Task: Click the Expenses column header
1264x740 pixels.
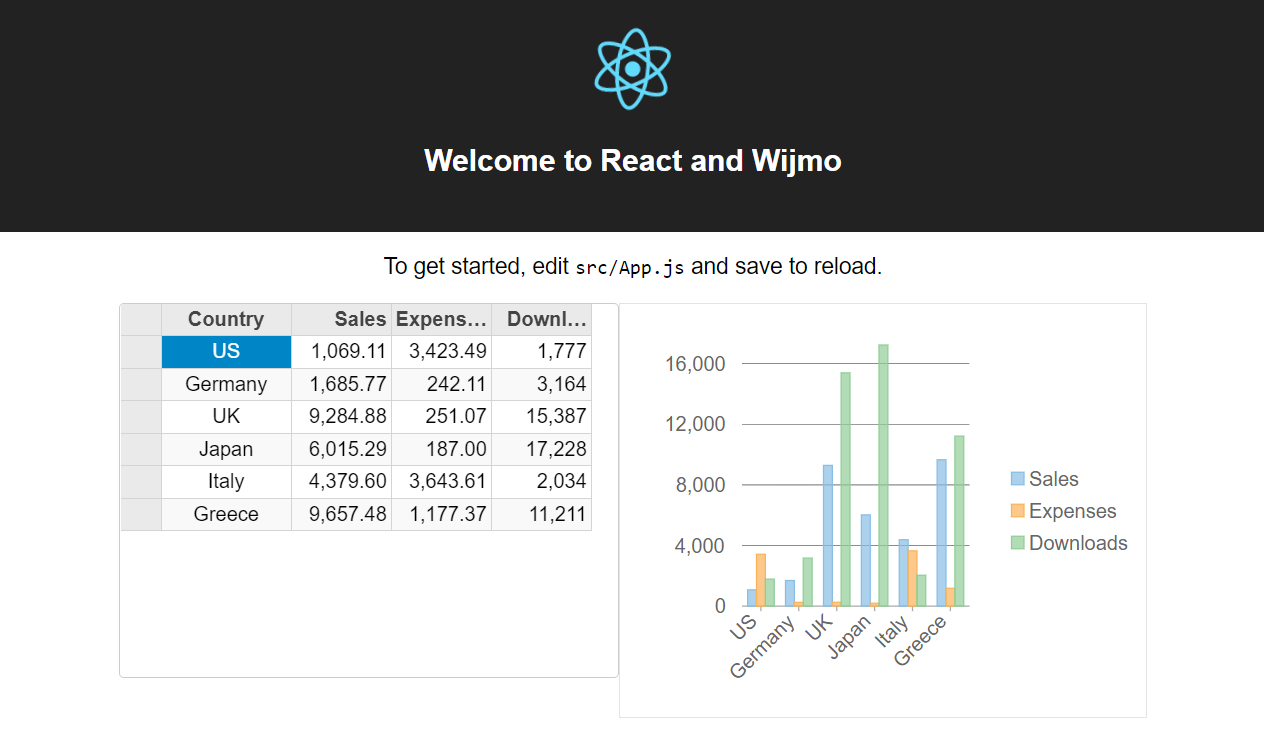Action: [441, 319]
